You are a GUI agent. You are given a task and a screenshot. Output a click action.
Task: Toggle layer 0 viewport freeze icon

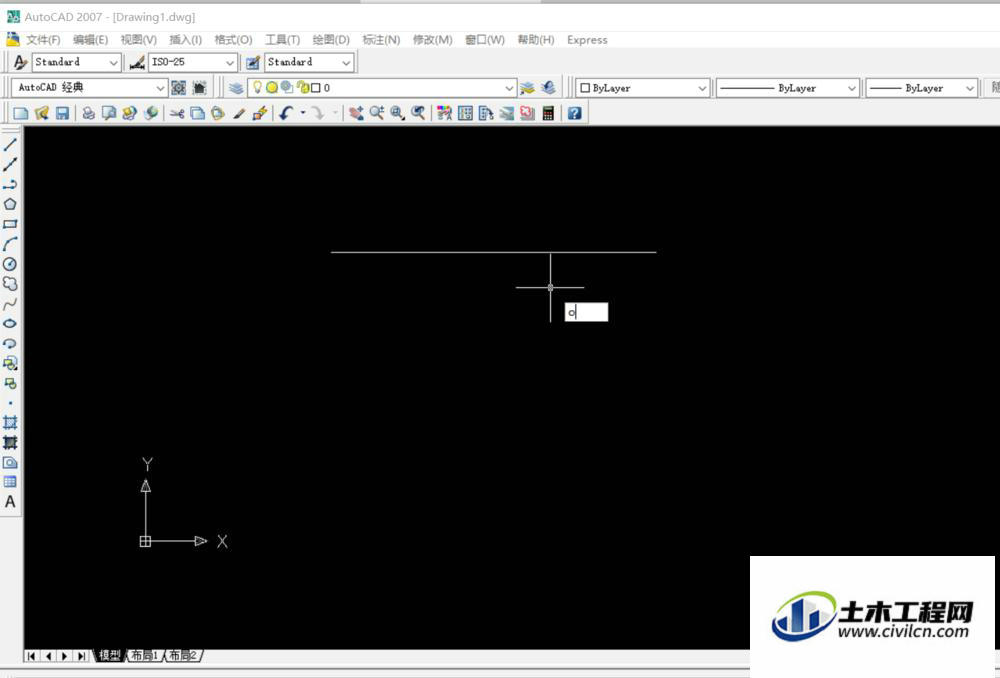[287, 87]
